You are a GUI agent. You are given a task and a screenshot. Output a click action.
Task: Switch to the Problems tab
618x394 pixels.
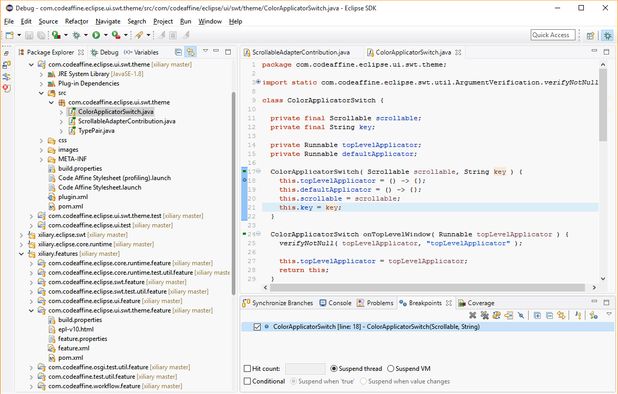tap(375, 303)
